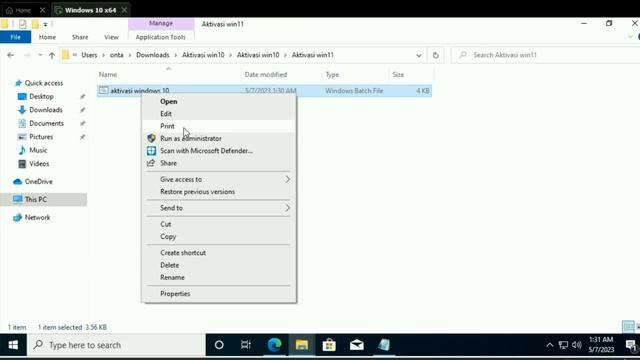Sort by the Type column header
Viewport: 640px width, 360px height.
click(x=332, y=75)
